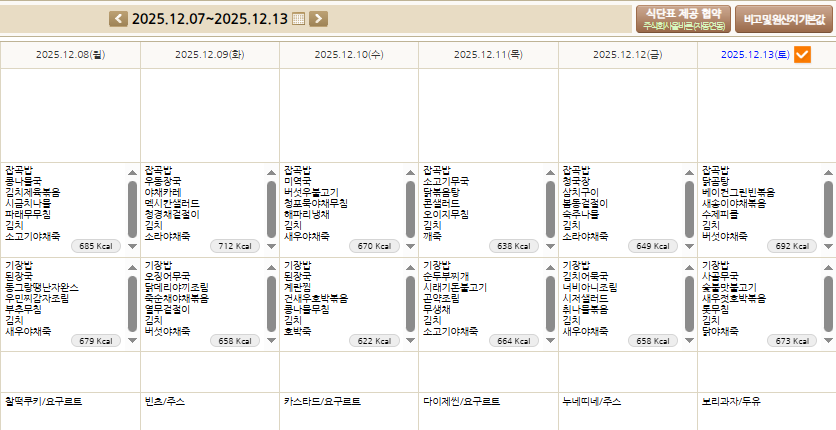Open the calendar date picker icon

click(298, 18)
